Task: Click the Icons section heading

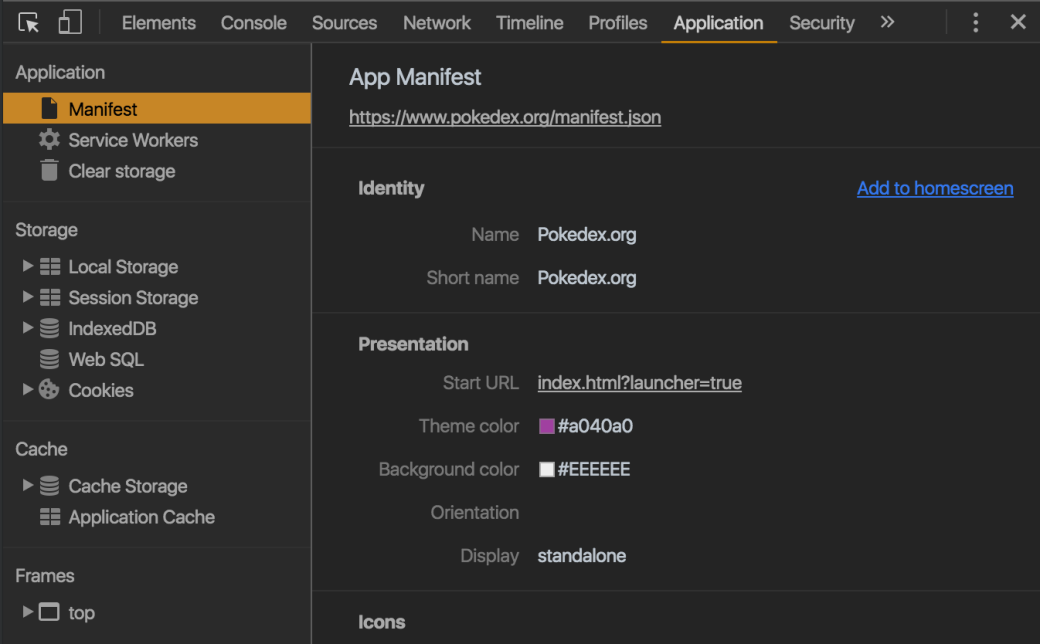Action: [x=381, y=622]
